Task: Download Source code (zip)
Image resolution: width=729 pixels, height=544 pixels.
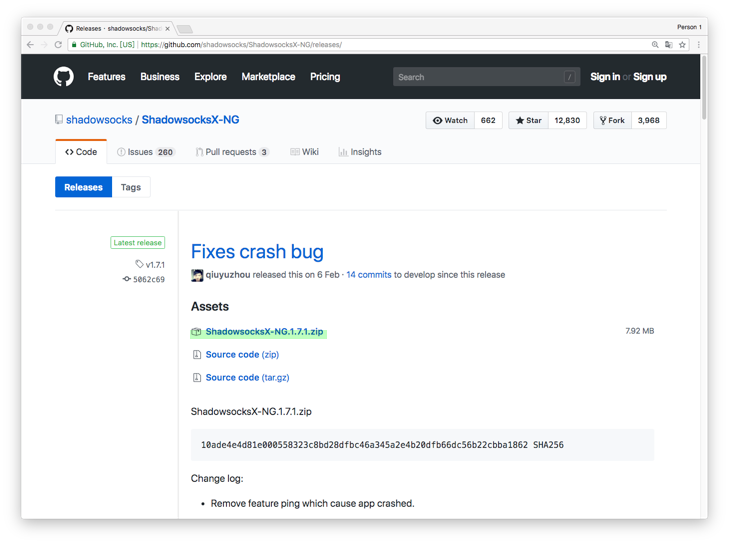Action: [x=242, y=355]
